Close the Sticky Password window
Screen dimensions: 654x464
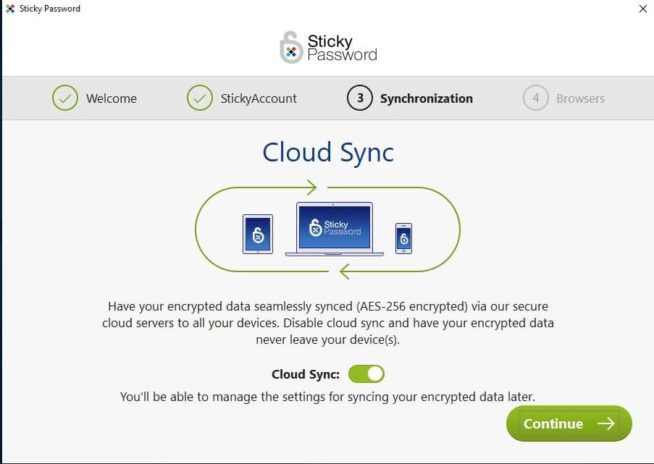(x=642, y=8)
